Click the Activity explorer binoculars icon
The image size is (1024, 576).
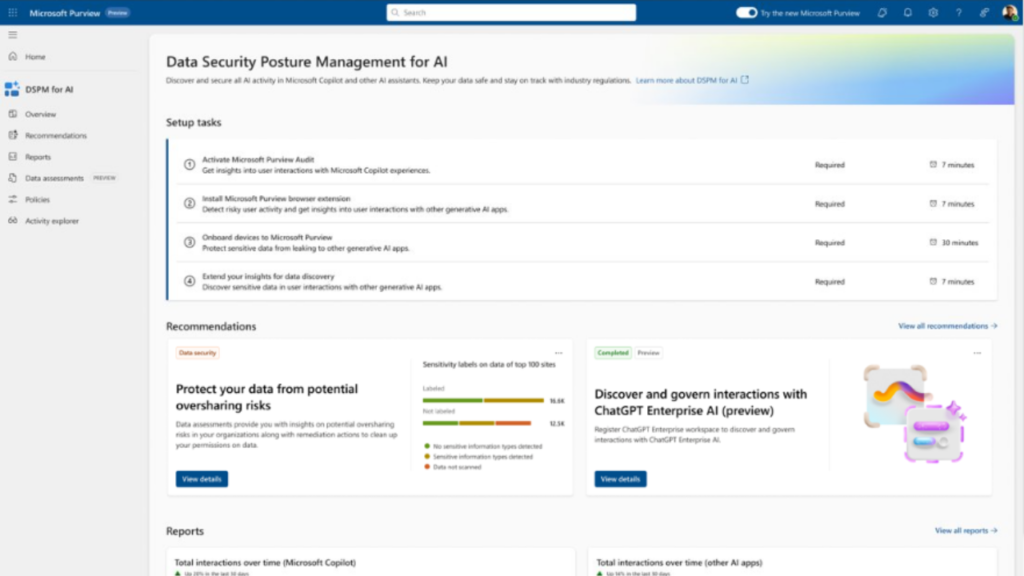12,221
